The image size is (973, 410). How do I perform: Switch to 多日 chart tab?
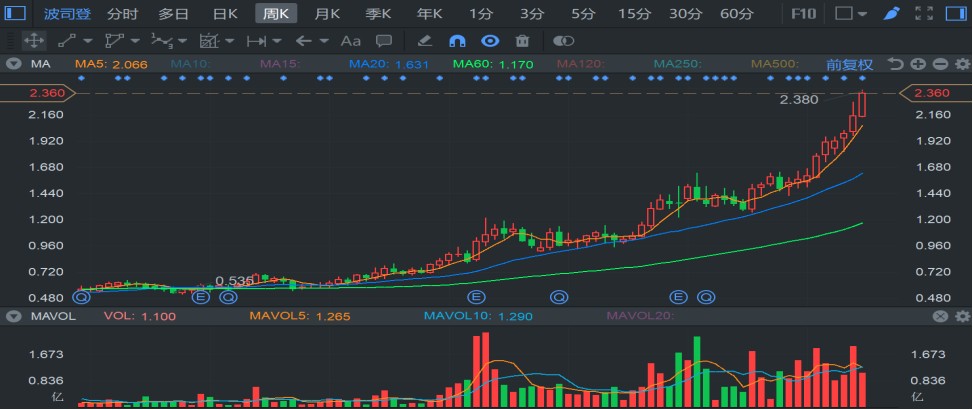(174, 14)
